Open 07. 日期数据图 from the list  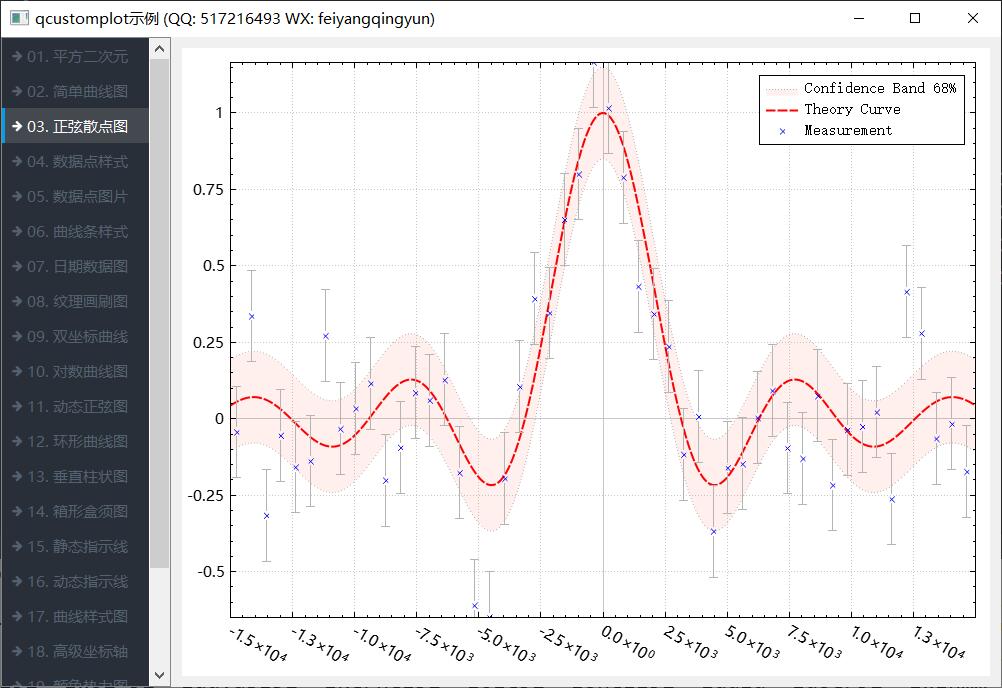(77, 267)
